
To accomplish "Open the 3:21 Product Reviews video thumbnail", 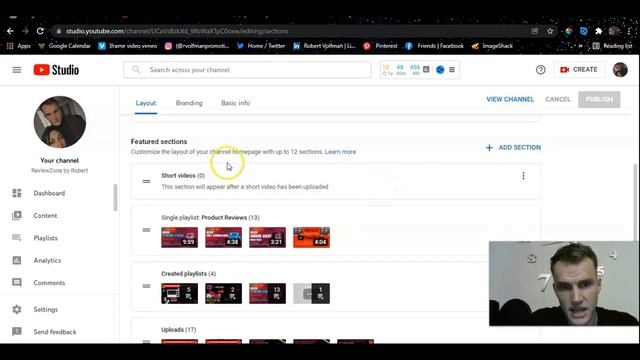I will click(x=268, y=238).
